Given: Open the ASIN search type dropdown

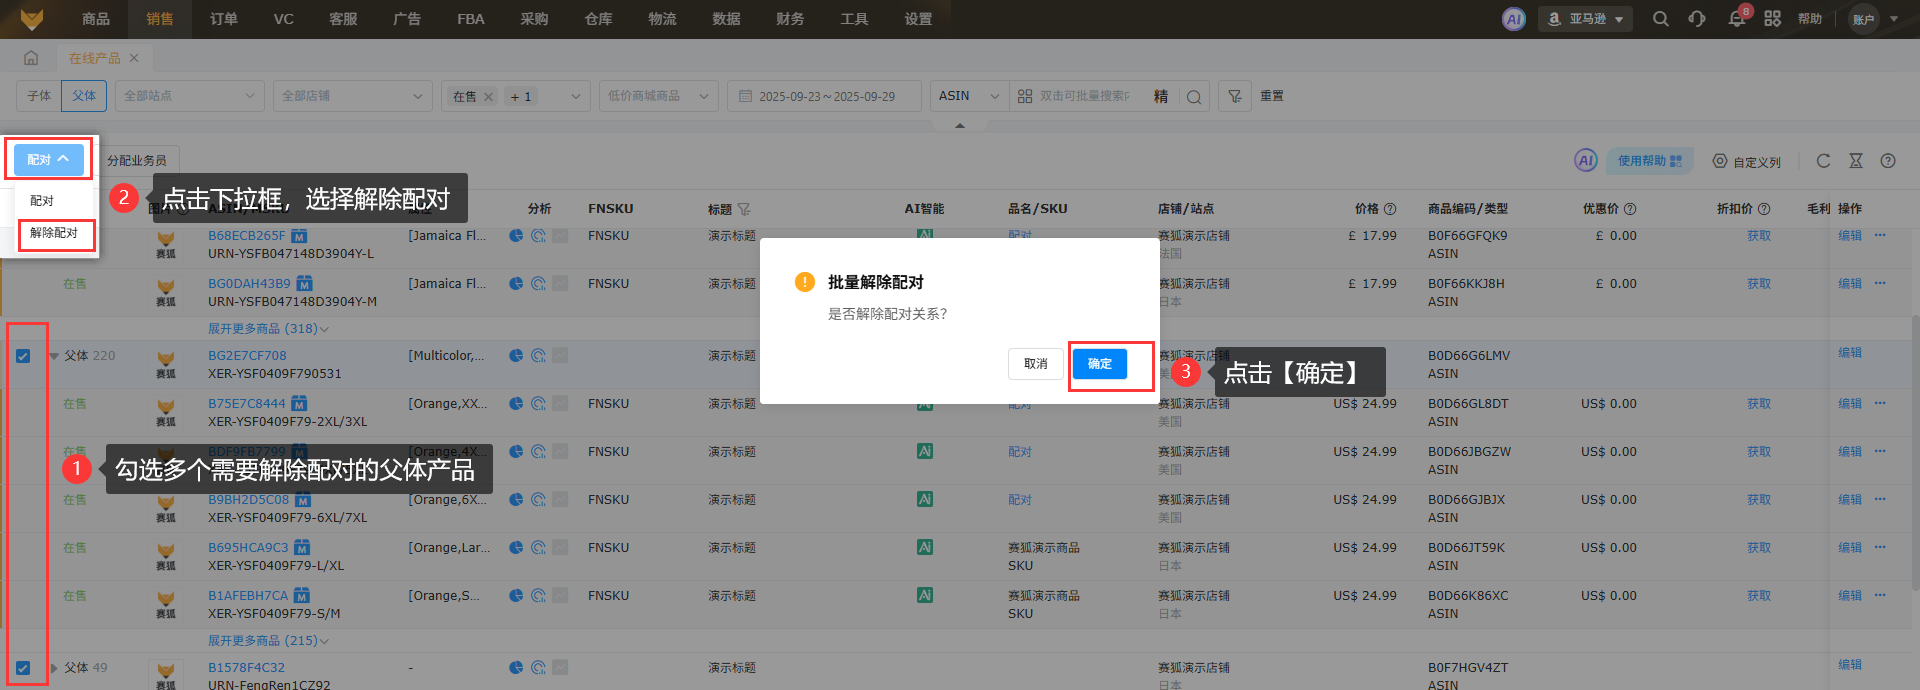Looking at the screenshot, I should (969, 96).
